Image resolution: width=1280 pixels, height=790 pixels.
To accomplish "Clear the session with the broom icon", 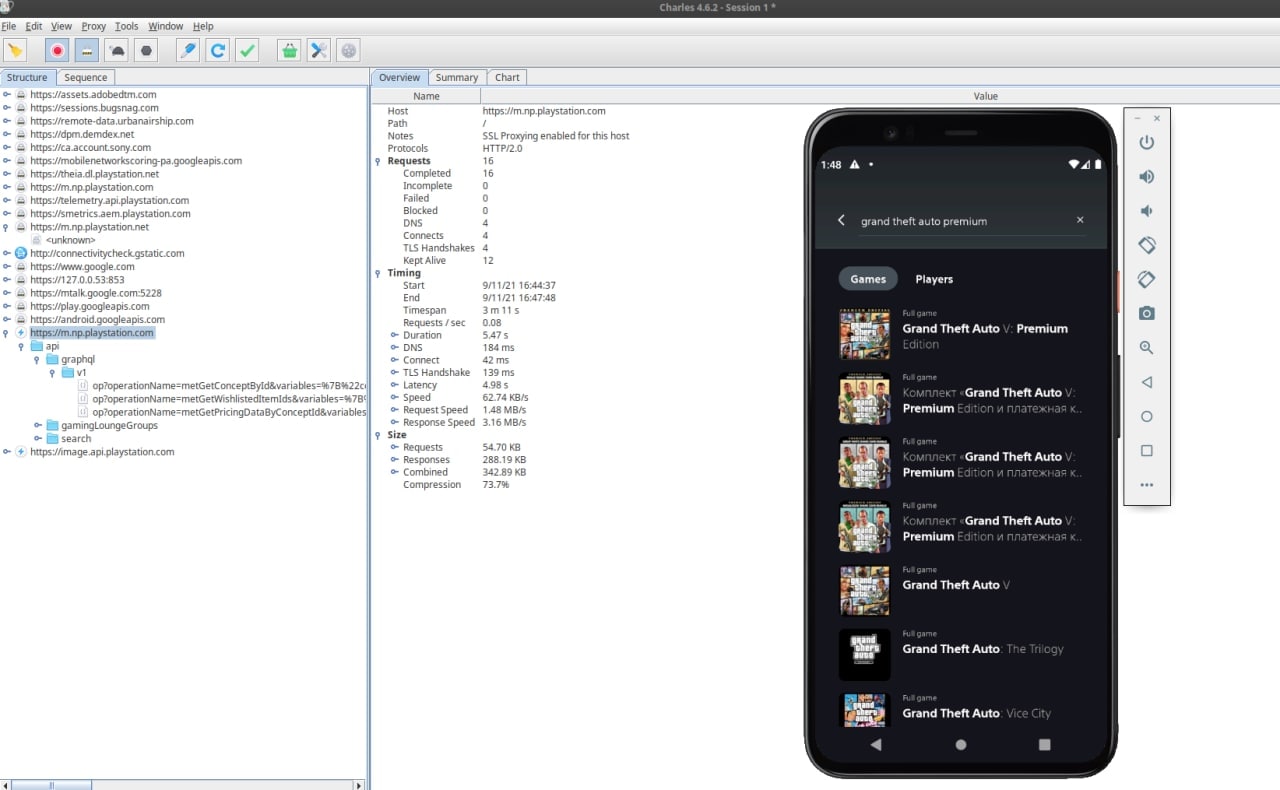I will click(x=15, y=50).
